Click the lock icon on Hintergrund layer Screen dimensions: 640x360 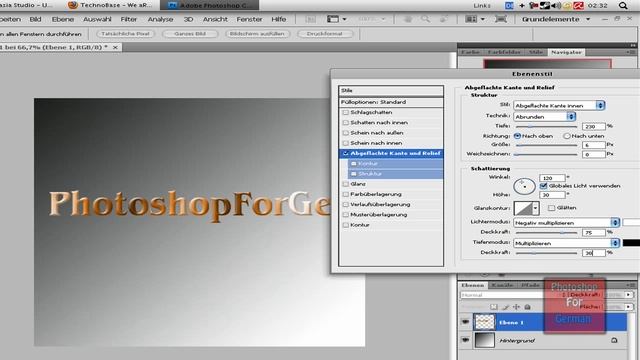pyautogui.click(x=614, y=340)
